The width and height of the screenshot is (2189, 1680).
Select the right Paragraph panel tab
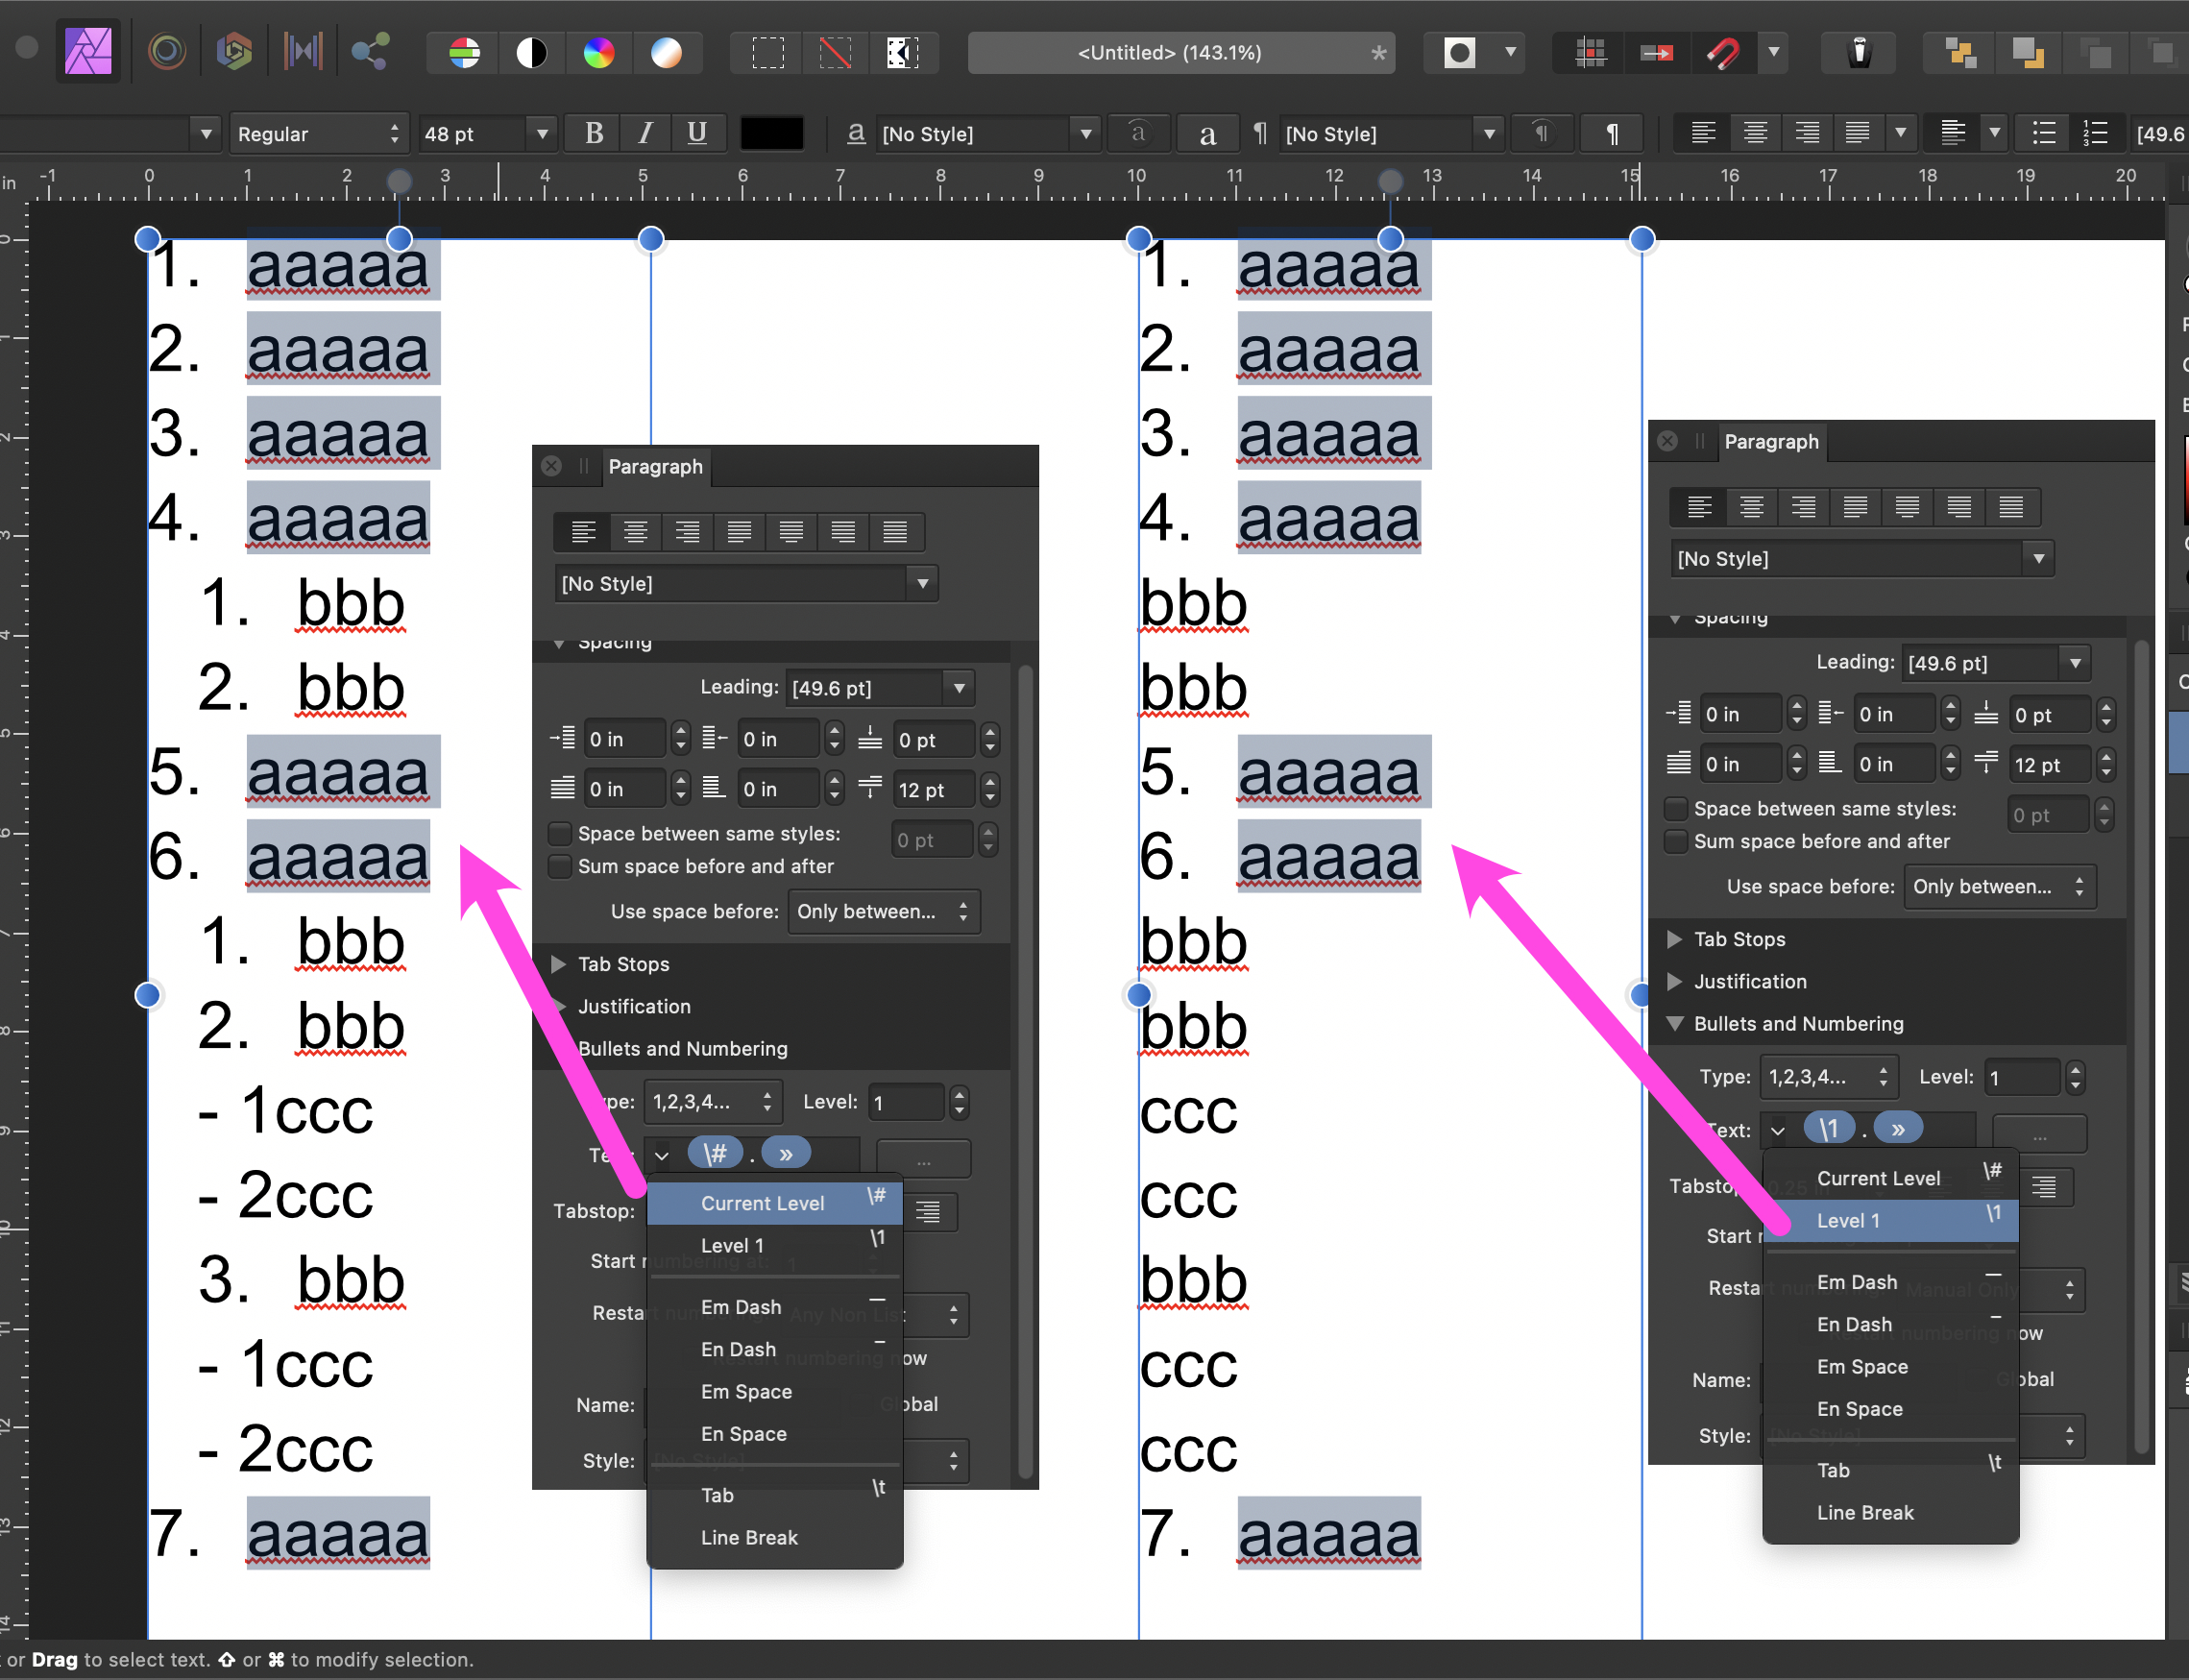click(x=1772, y=442)
